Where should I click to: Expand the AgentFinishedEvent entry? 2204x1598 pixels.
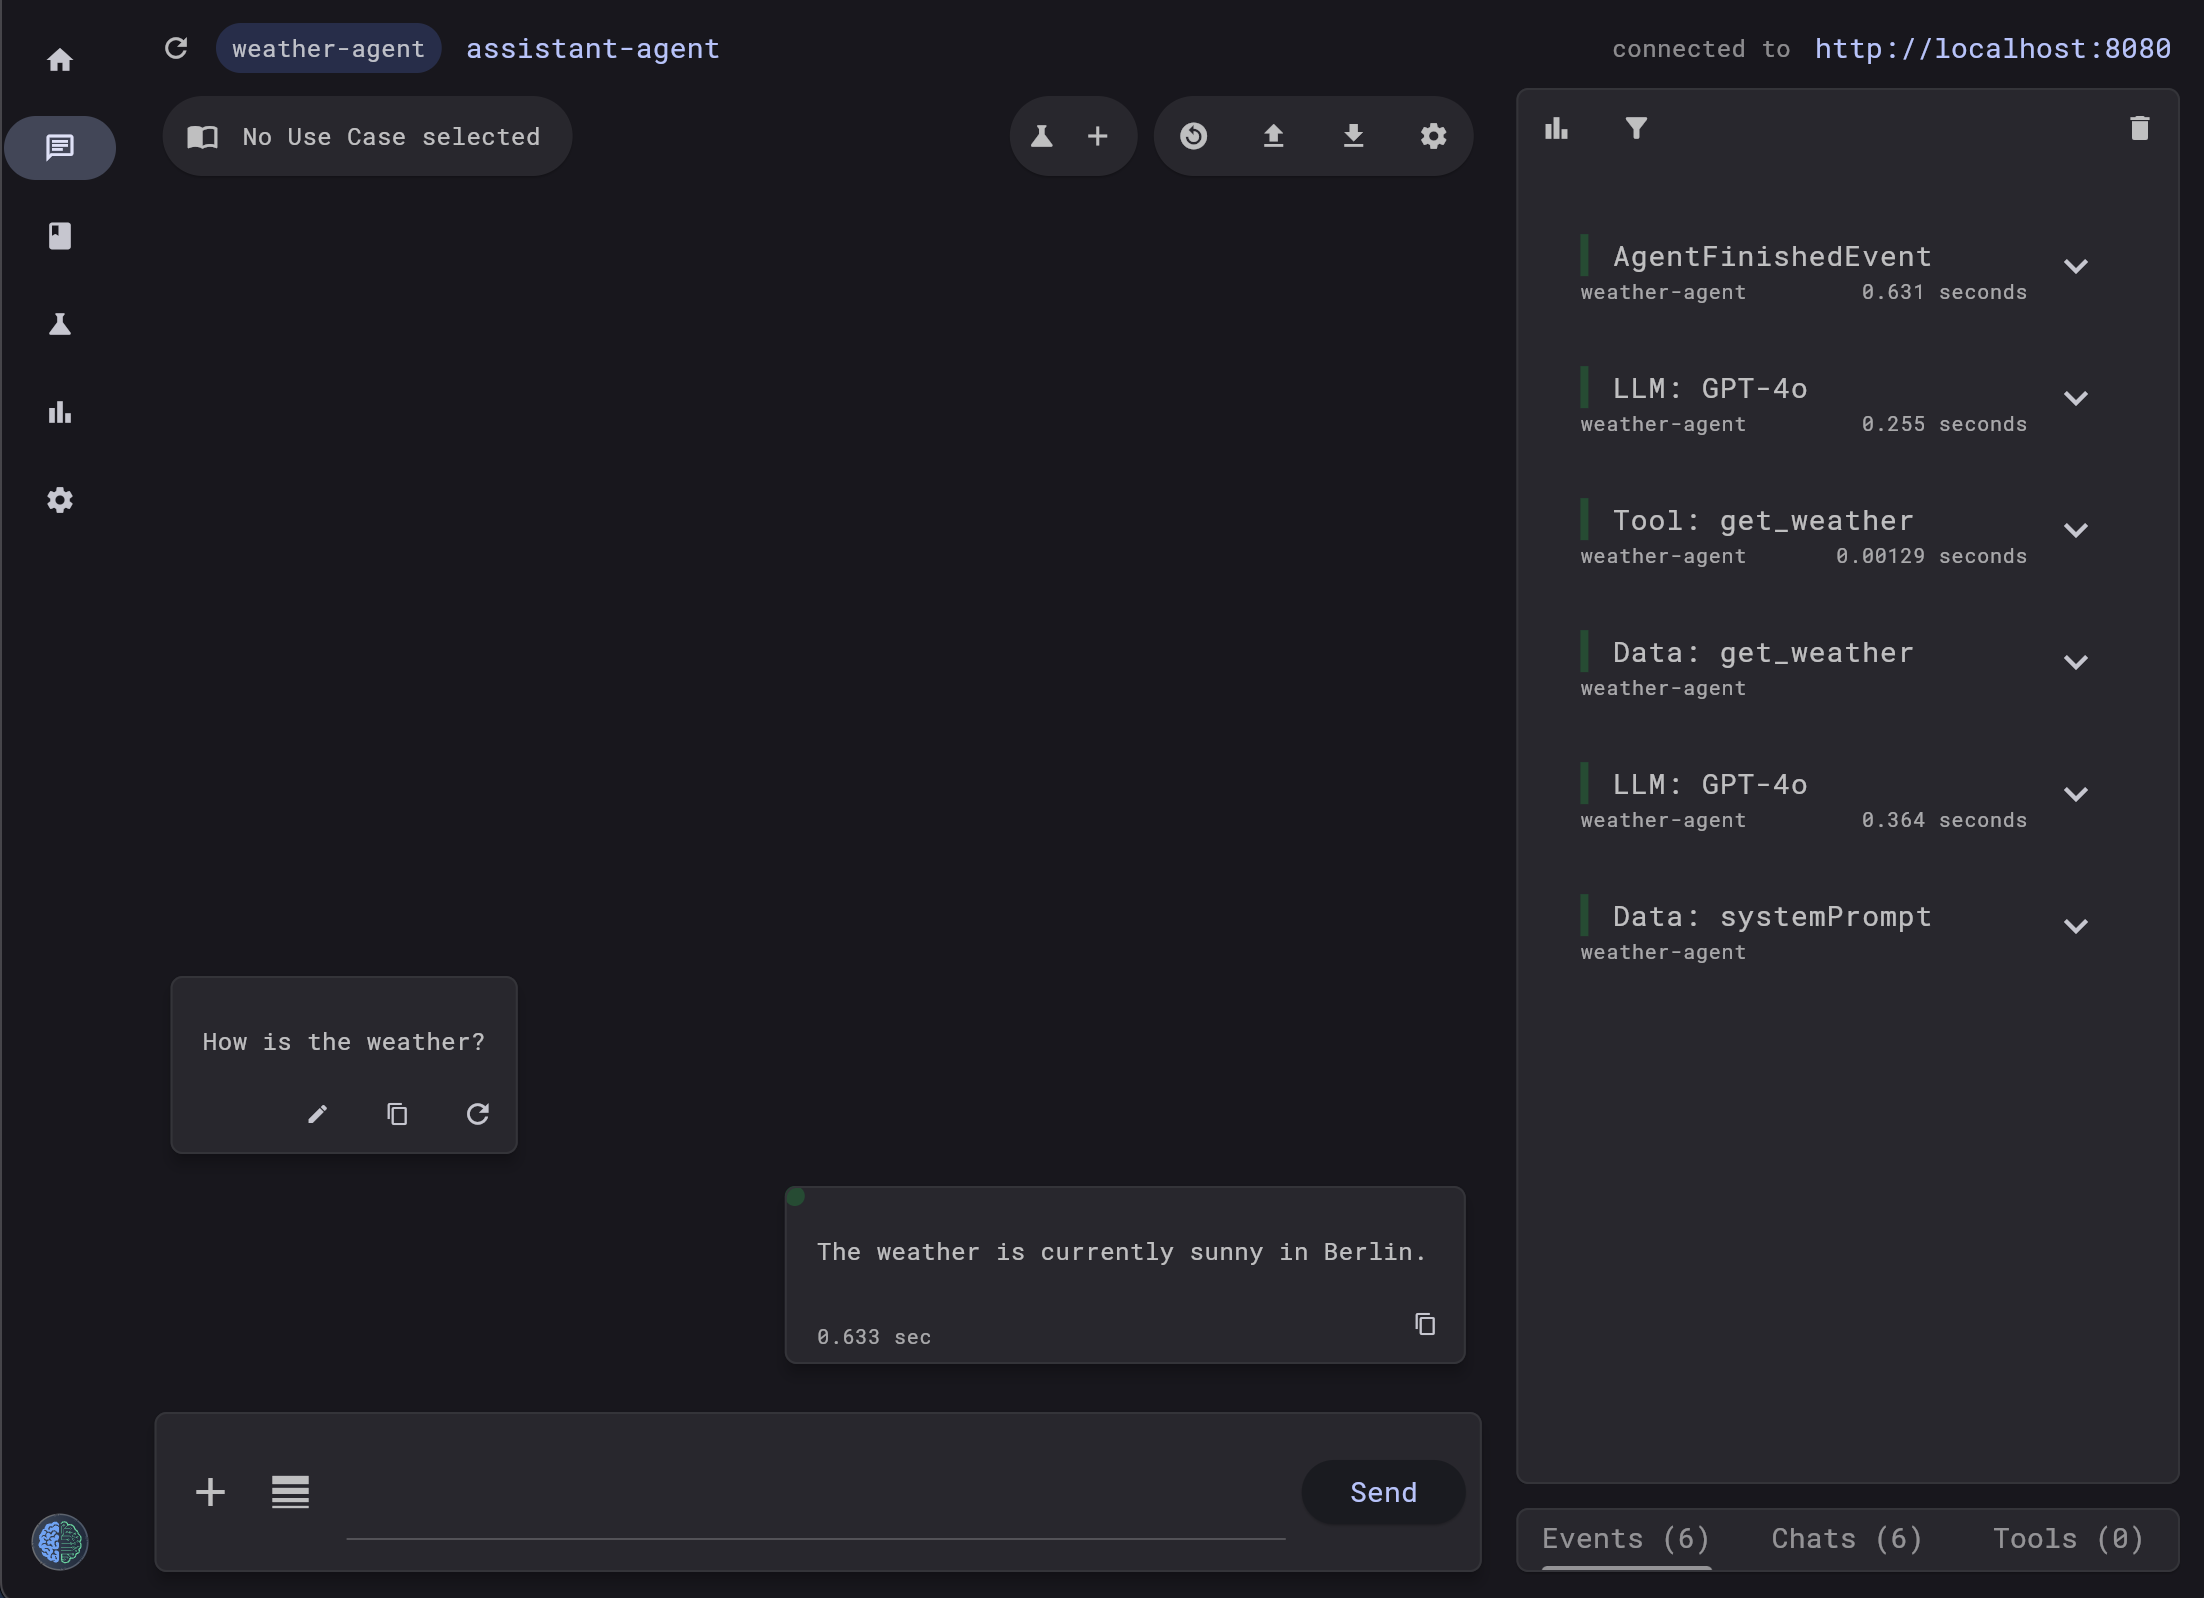[2076, 266]
